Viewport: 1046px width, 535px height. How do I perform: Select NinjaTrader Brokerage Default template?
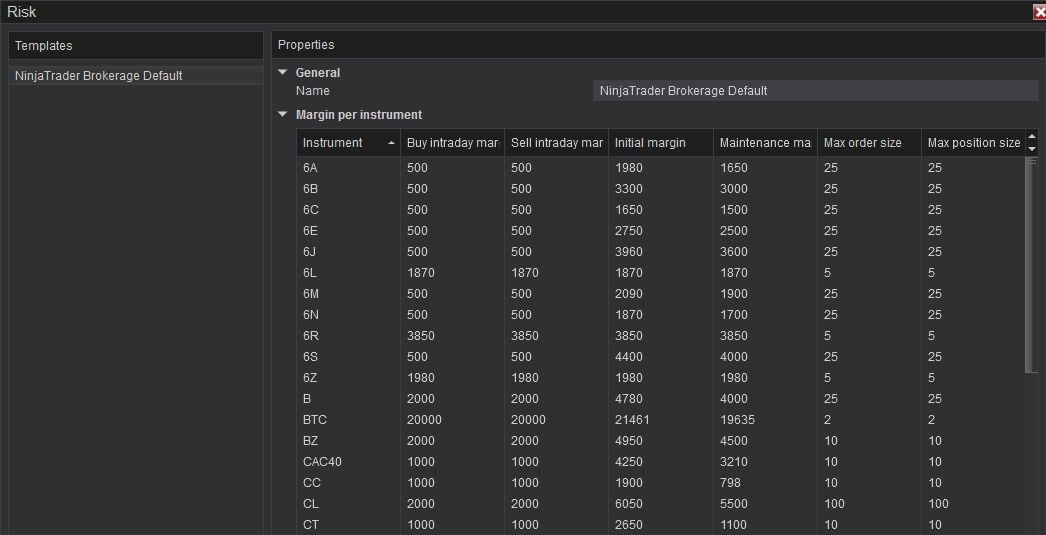99,76
